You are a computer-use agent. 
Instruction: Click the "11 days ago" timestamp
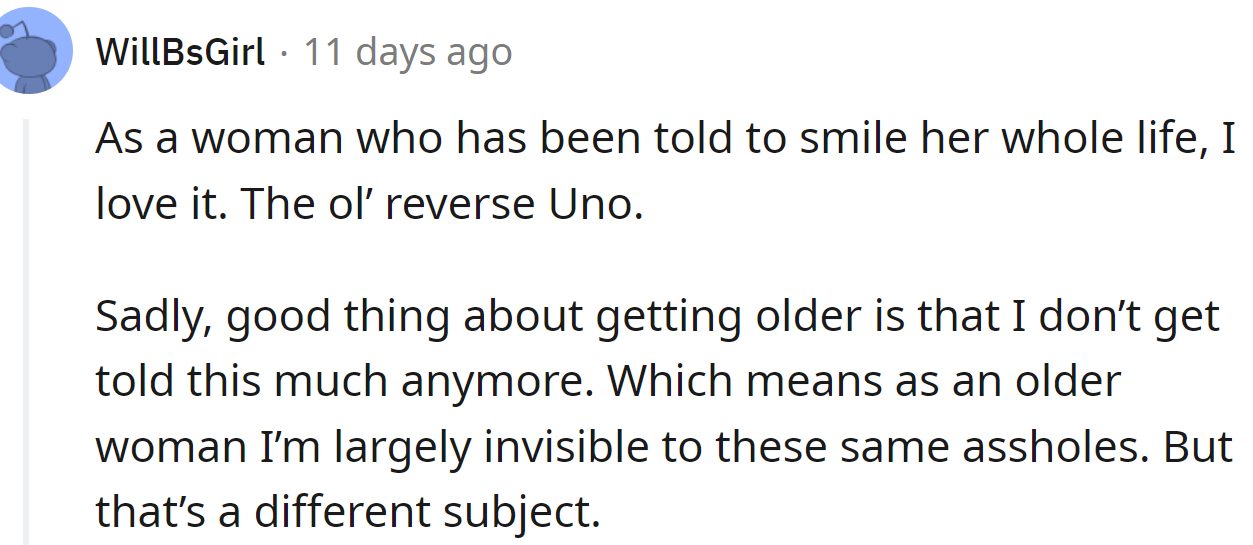408,52
